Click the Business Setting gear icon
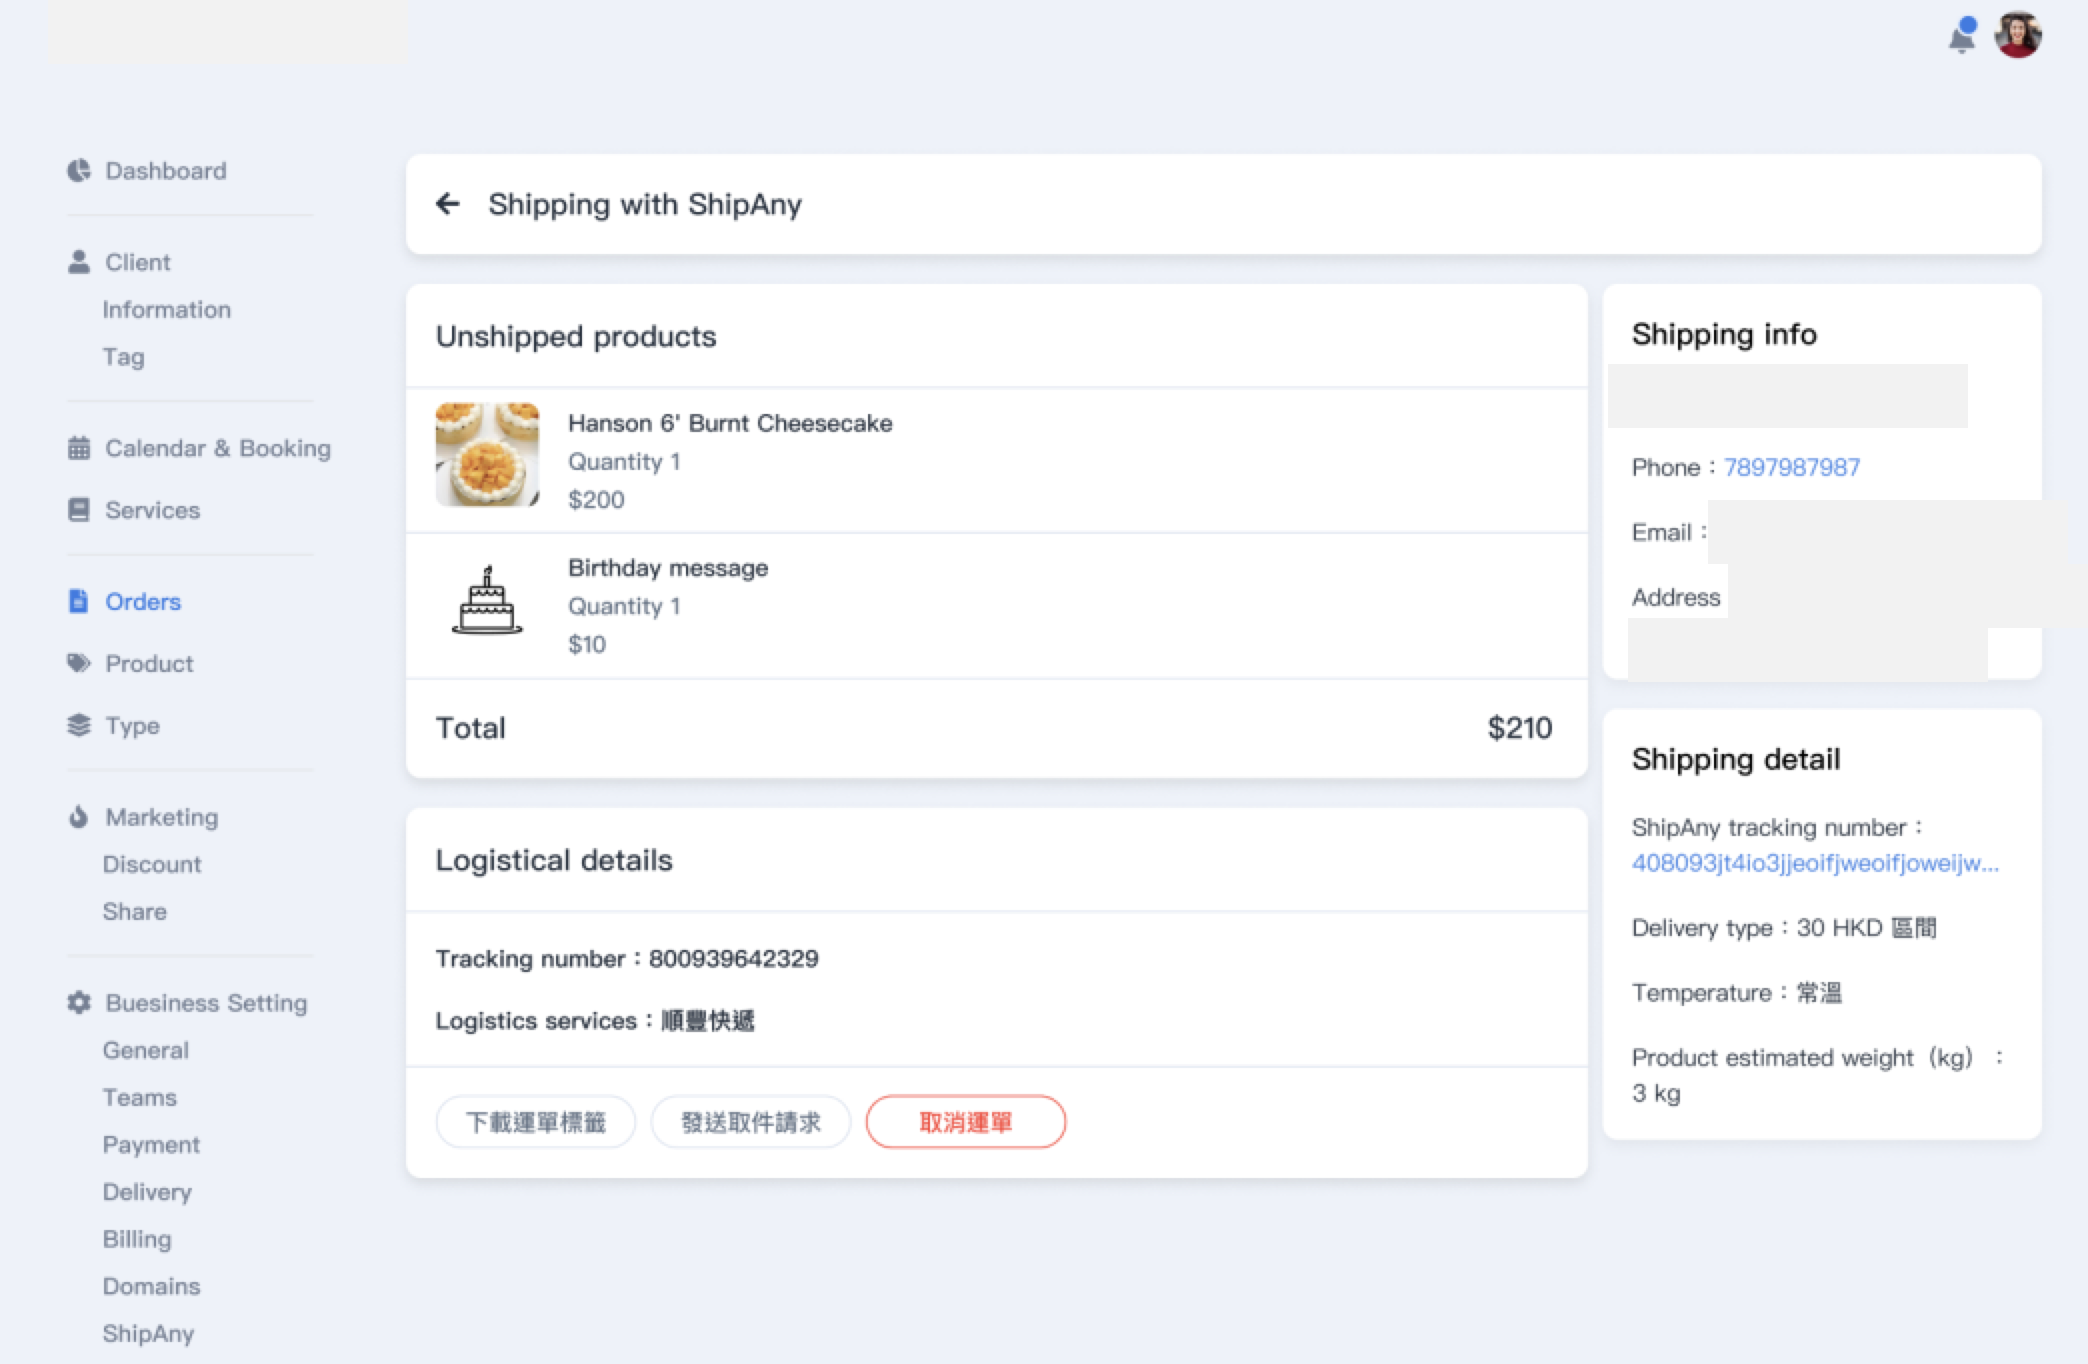This screenshot has width=2088, height=1364. click(79, 1002)
